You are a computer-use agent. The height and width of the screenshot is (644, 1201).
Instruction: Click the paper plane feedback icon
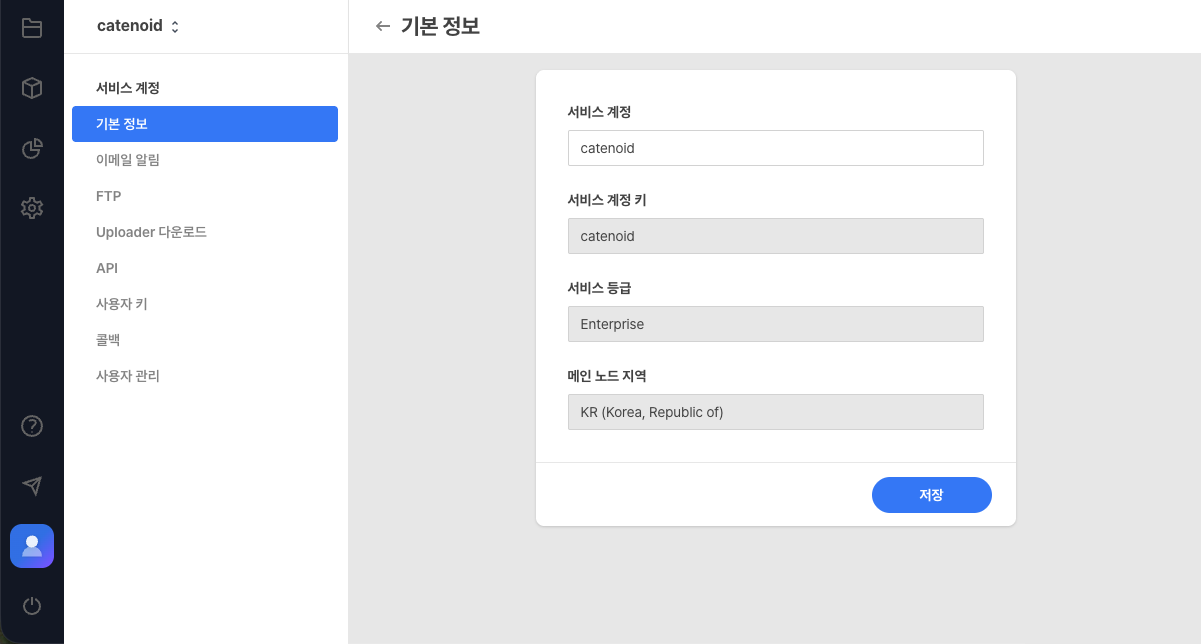pyautogui.click(x=31, y=486)
